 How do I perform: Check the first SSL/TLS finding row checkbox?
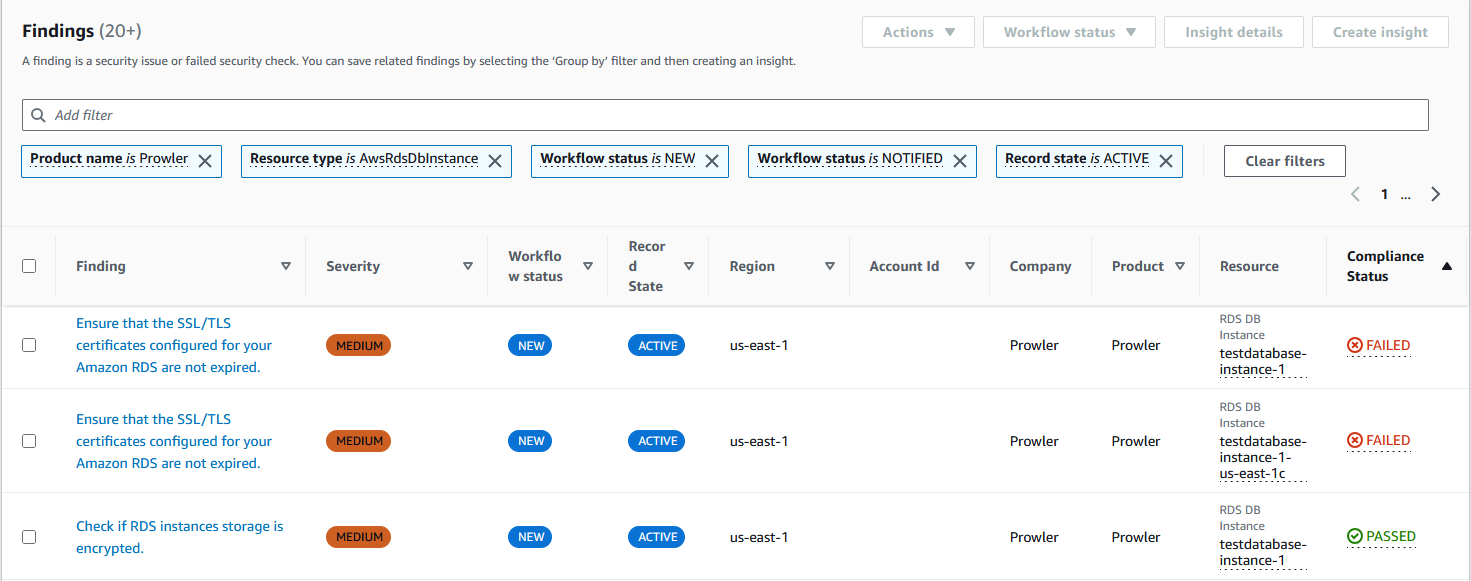[x=29, y=344]
